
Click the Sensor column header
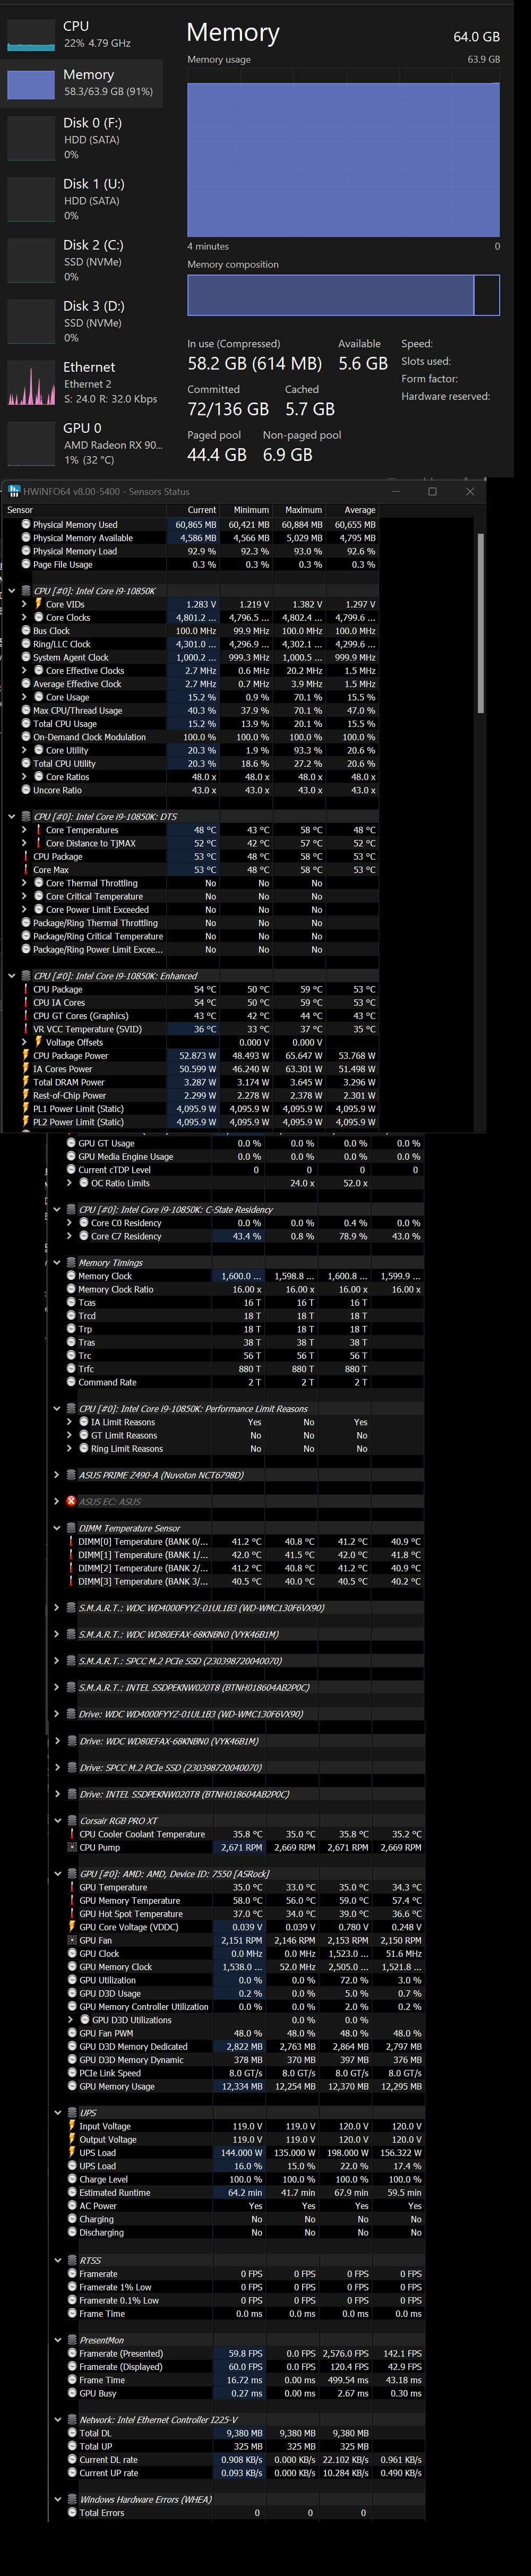[x=20, y=509]
